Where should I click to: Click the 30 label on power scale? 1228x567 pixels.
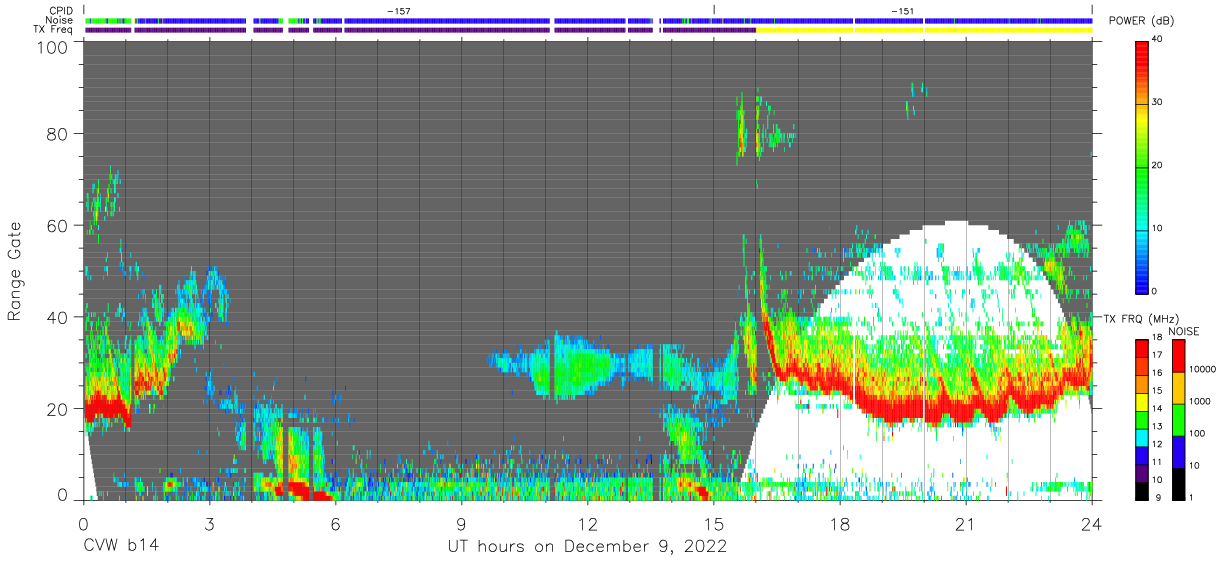point(1159,103)
